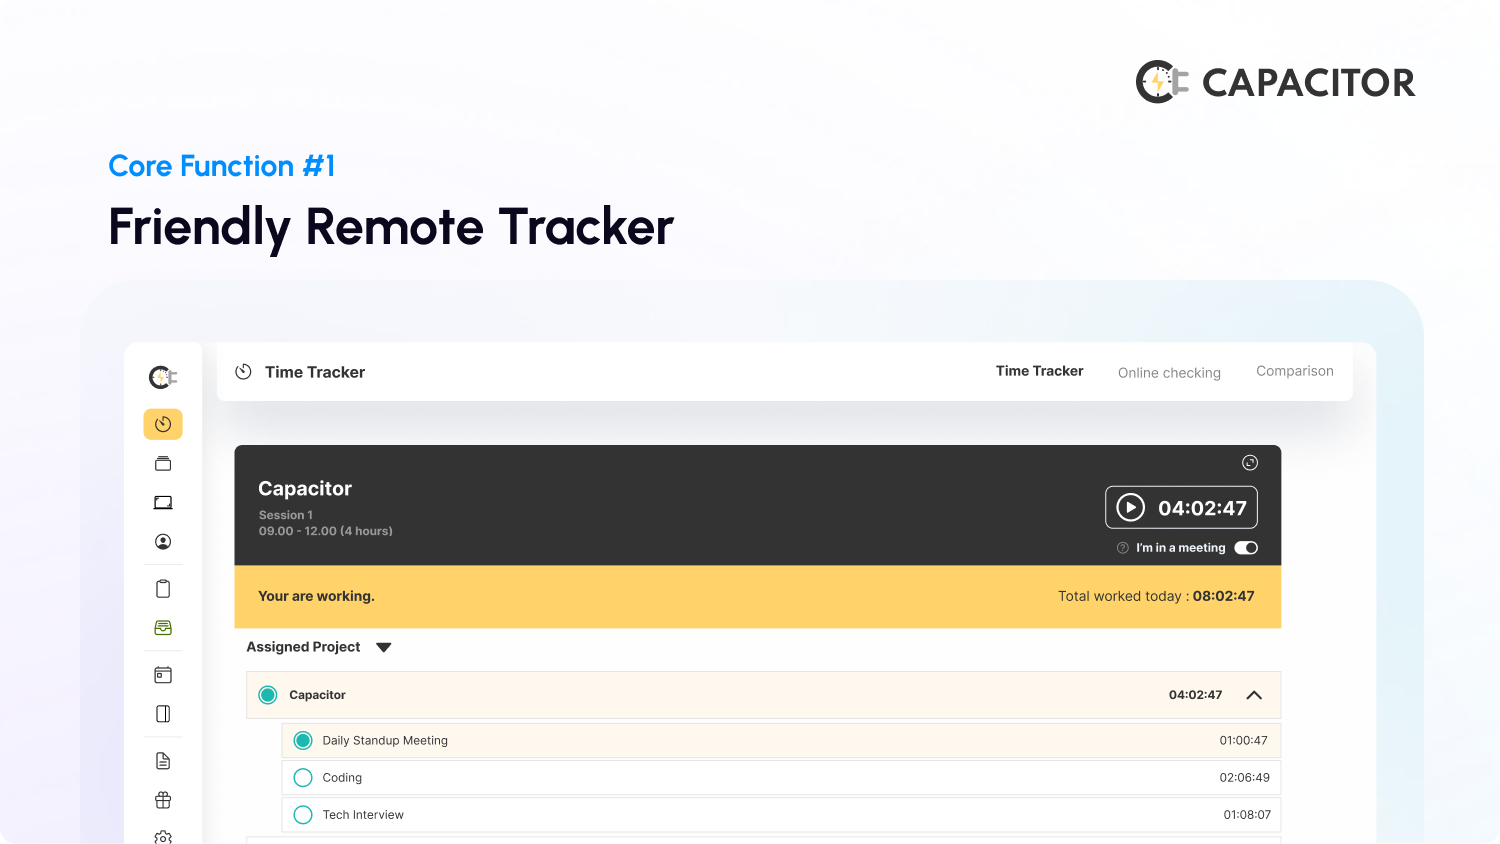Click the Capacitor logo at top right
This screenshot has height=844, width=1500.
point(1275,81)
